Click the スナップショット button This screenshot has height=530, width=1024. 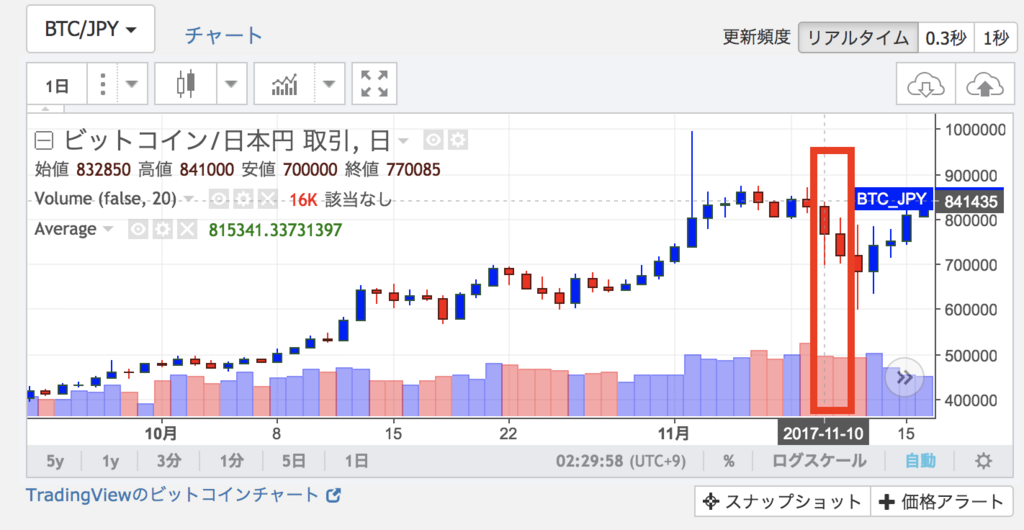click(x=782, y=501)
